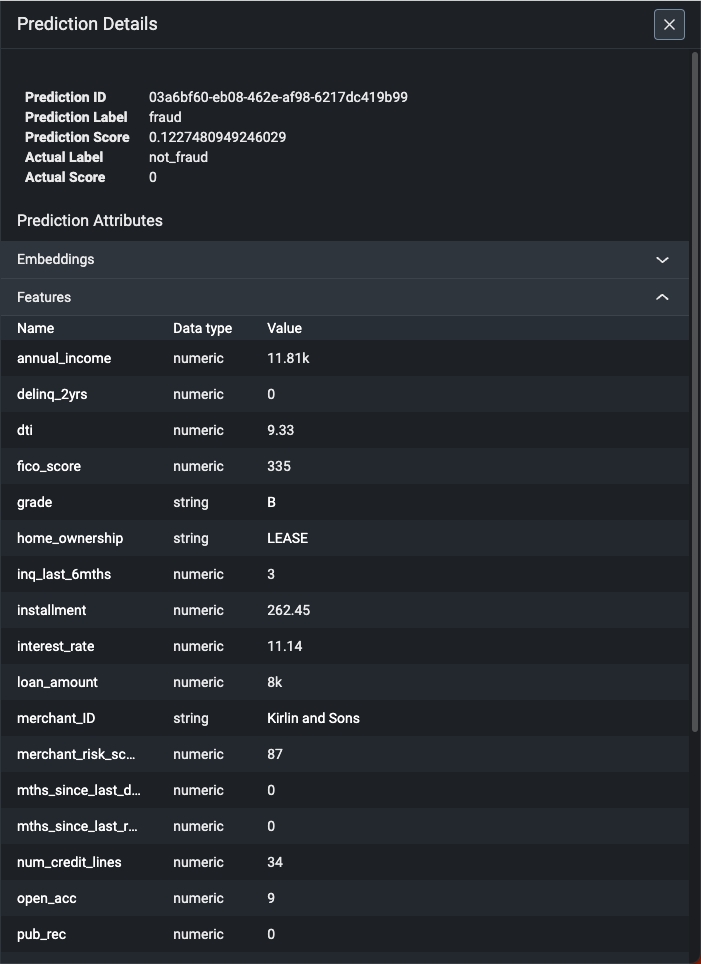Click the Name column header

click(36, 328)
